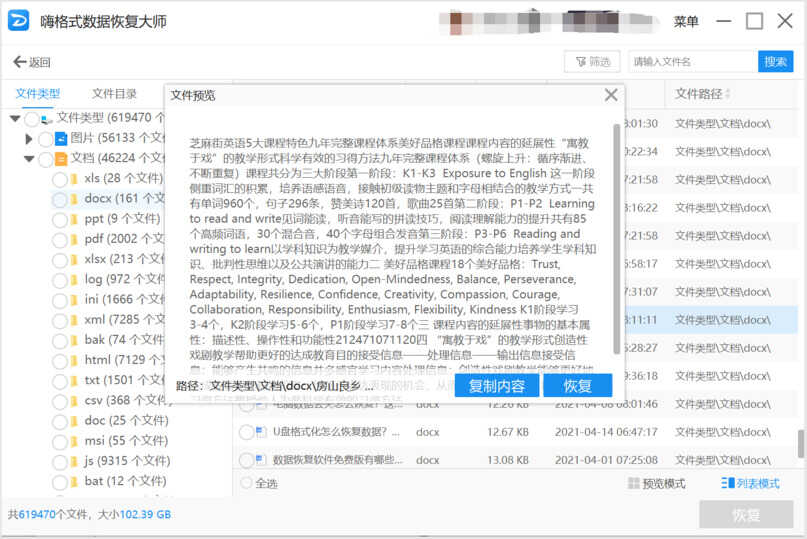Click the file list vertical scrollbar

coord(801,444)
